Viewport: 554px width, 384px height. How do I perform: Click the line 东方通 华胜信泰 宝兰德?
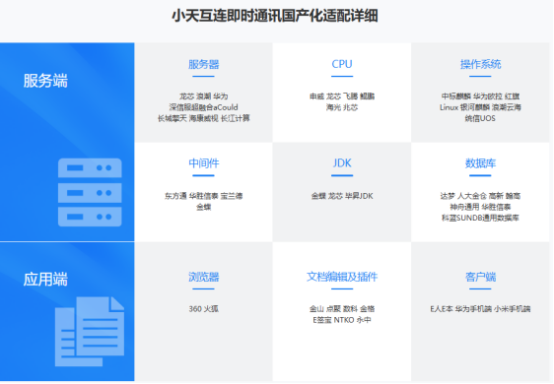[x=204, y=196]
